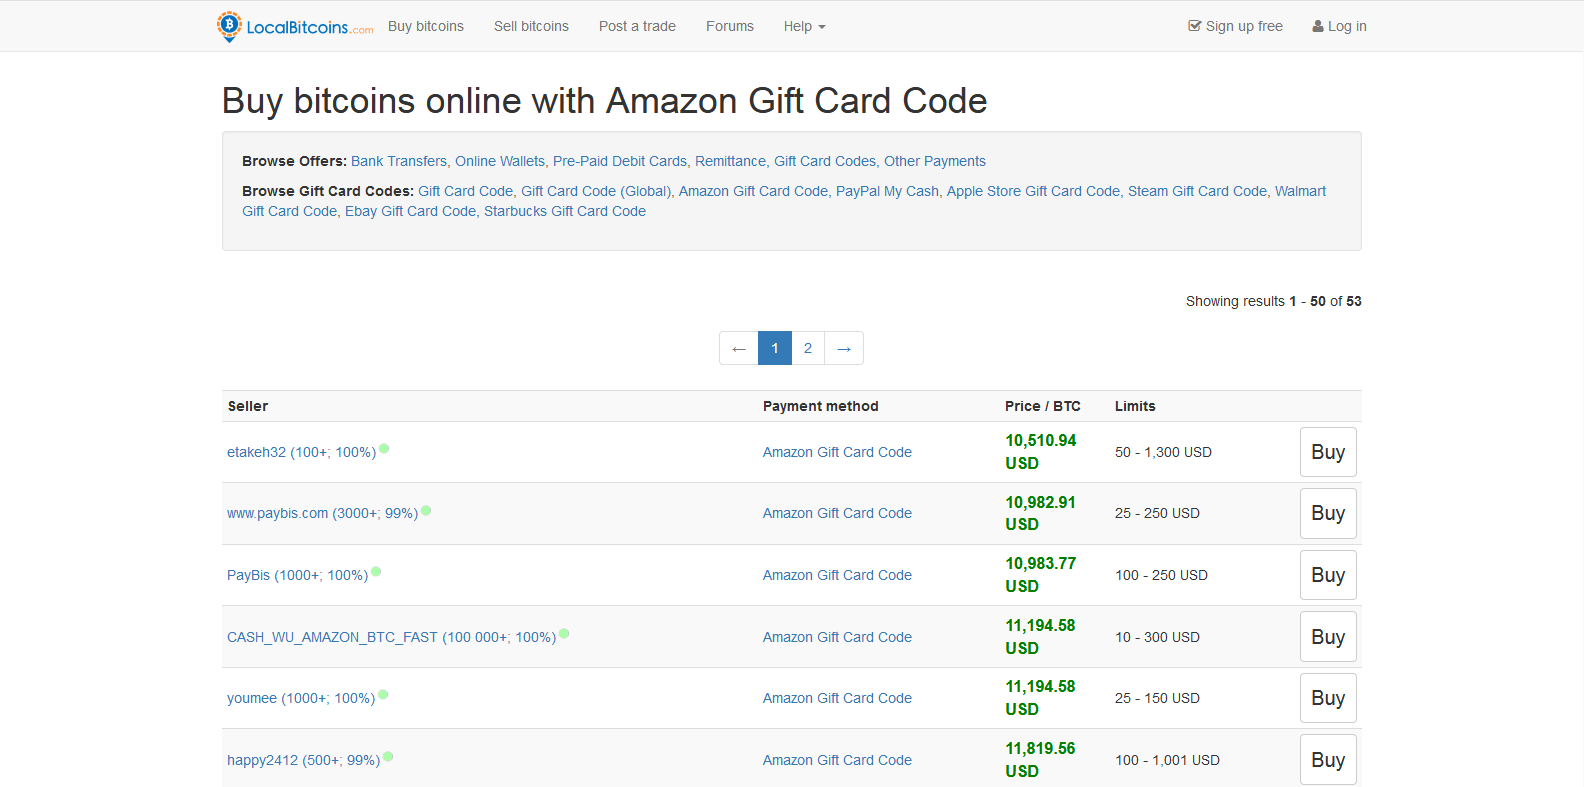Image resolution: width=1584 pixels, height=787 pixels.
Task: Click the Log in link
Action: tap(1339, 26)
